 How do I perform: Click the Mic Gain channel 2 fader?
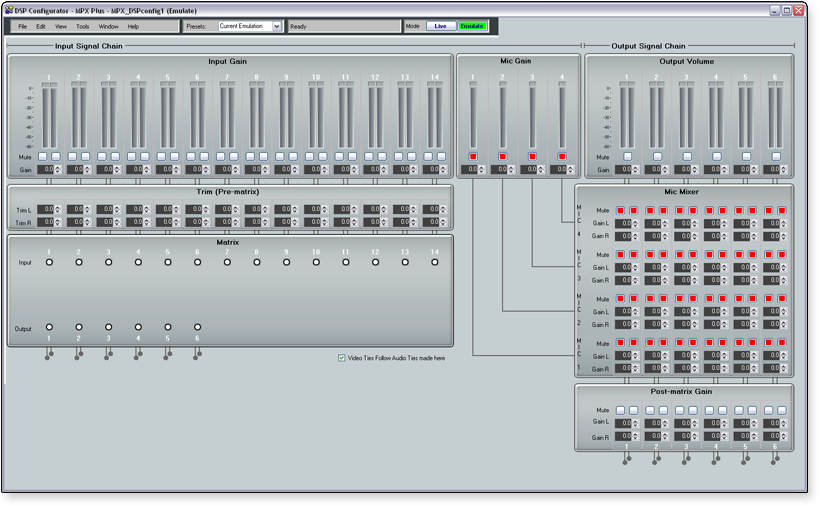click(x=503, y=115)
